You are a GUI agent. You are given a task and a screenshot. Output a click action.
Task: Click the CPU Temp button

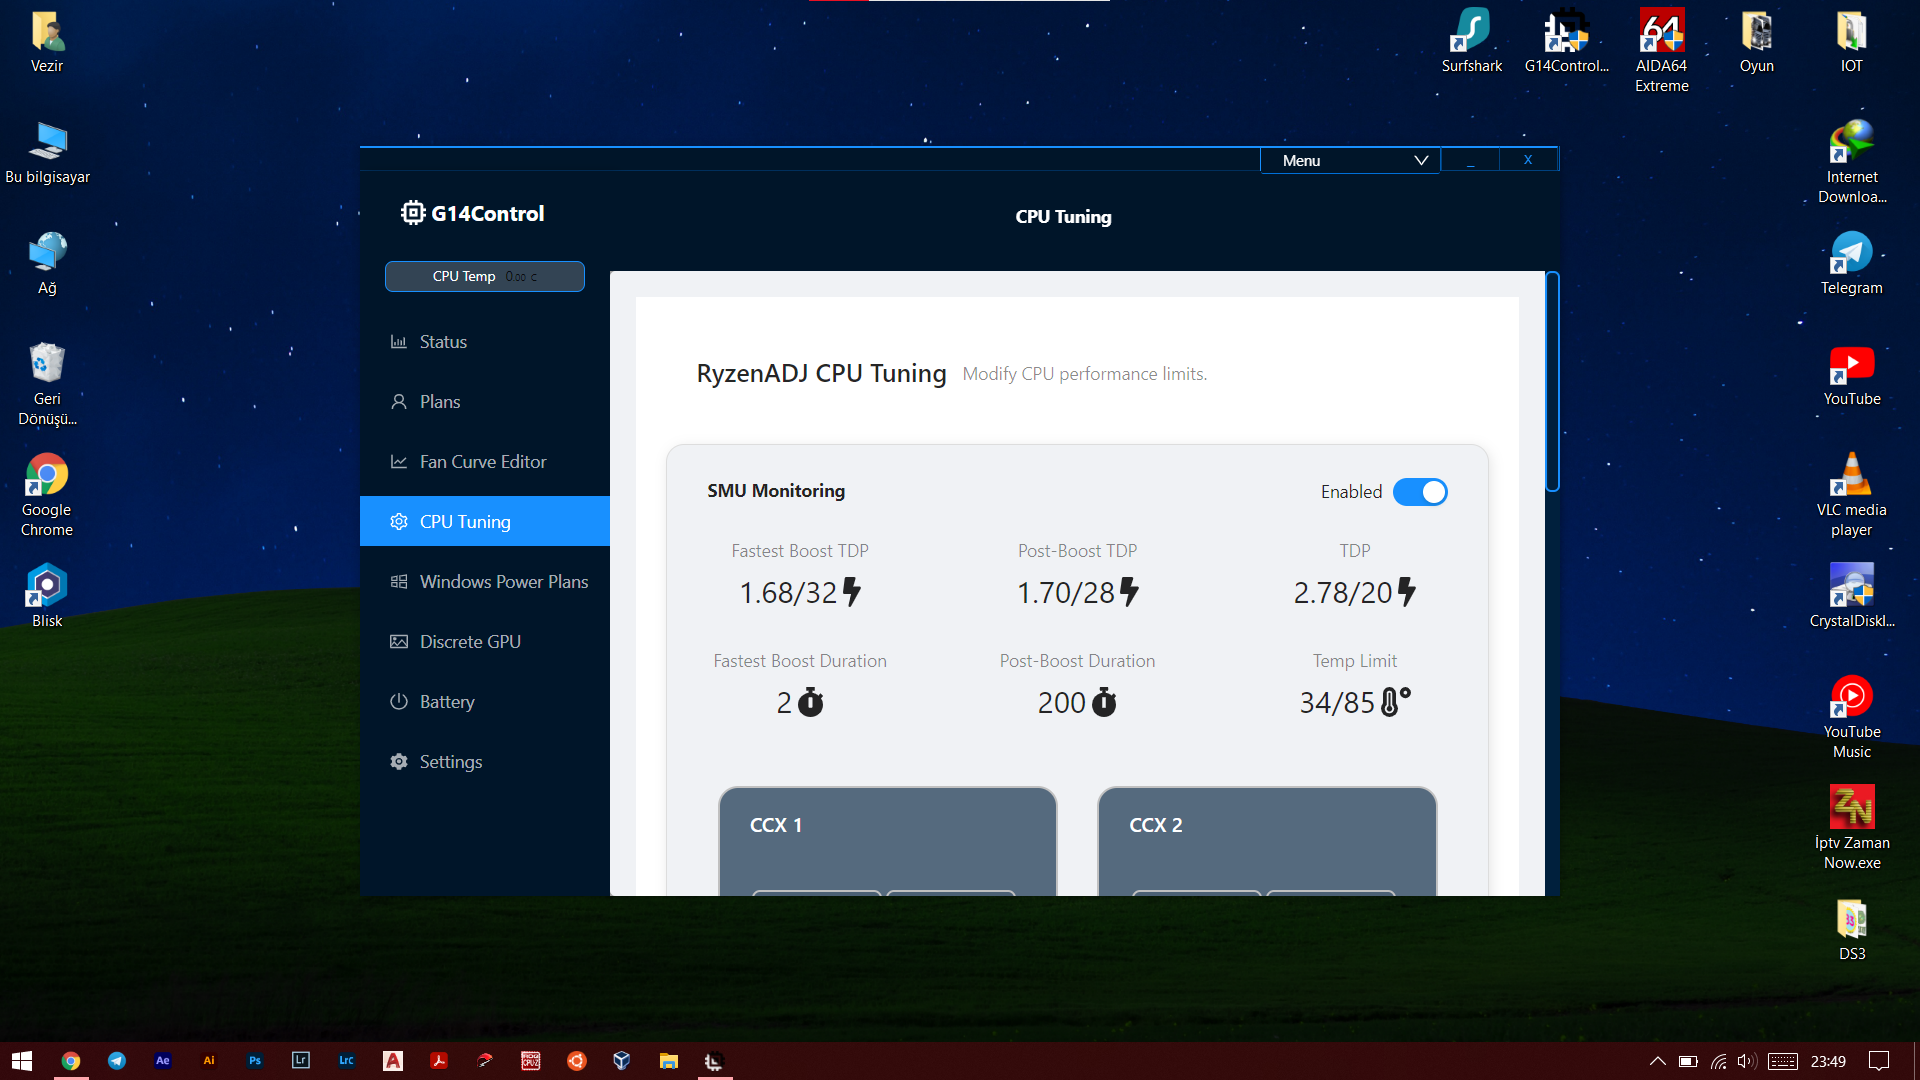[485, 277]
